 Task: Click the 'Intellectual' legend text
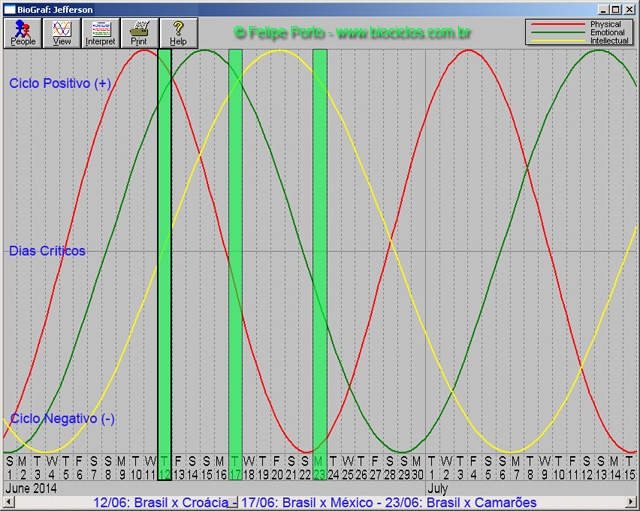tap(609, 40)
